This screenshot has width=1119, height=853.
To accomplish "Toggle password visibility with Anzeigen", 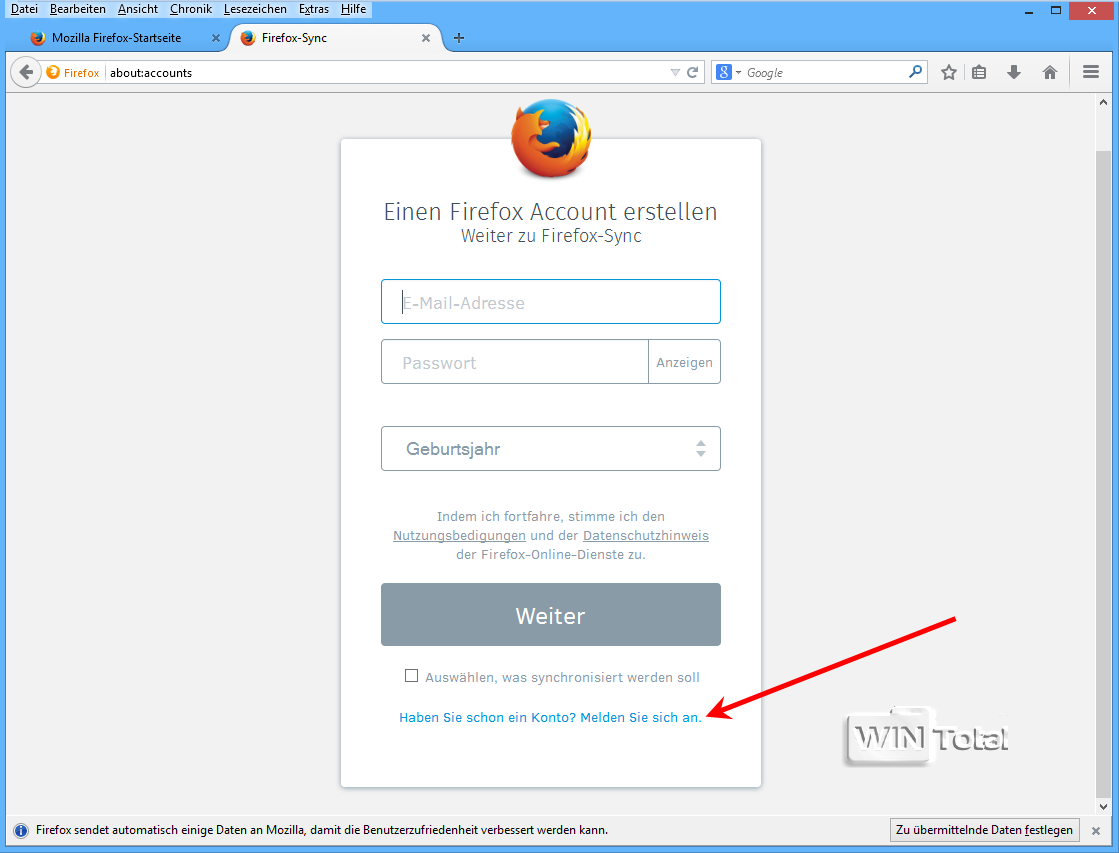I will click(x=684, y=362).
